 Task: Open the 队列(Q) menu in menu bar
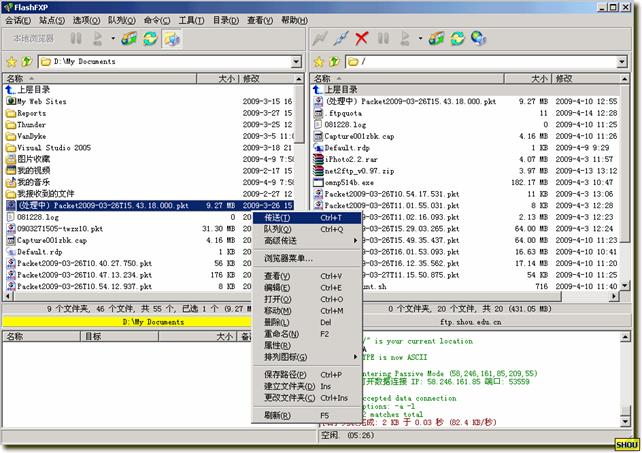click(x=122, y=20)
